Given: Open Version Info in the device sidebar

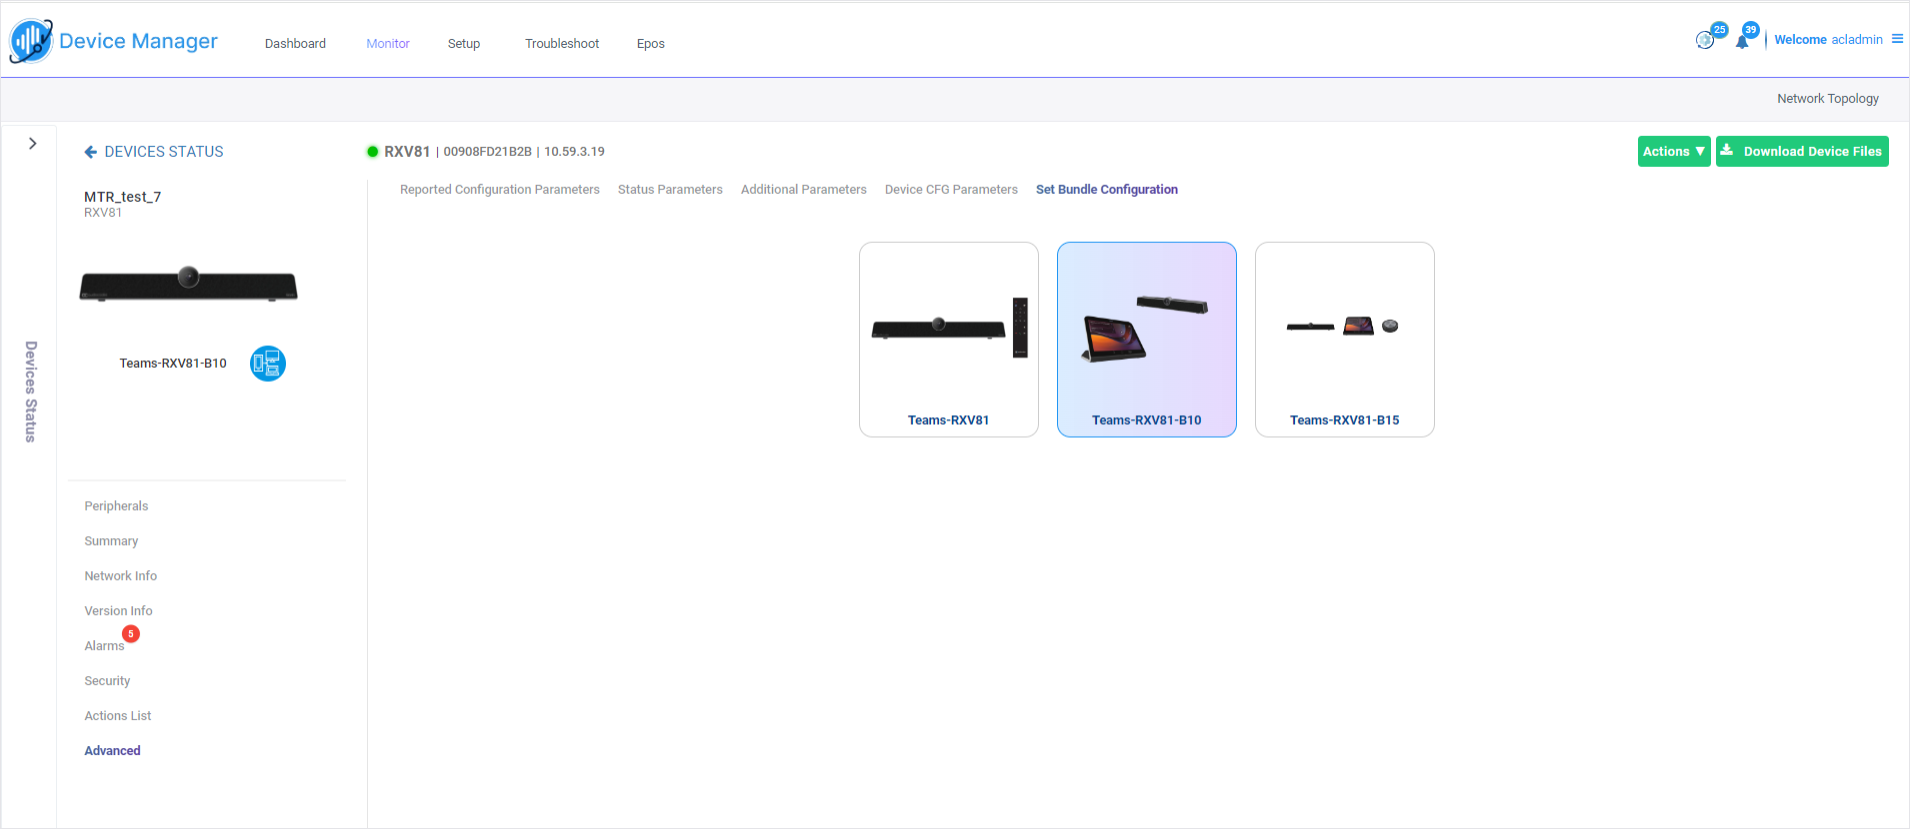Looking at the screenshot, I should point(118,611).
